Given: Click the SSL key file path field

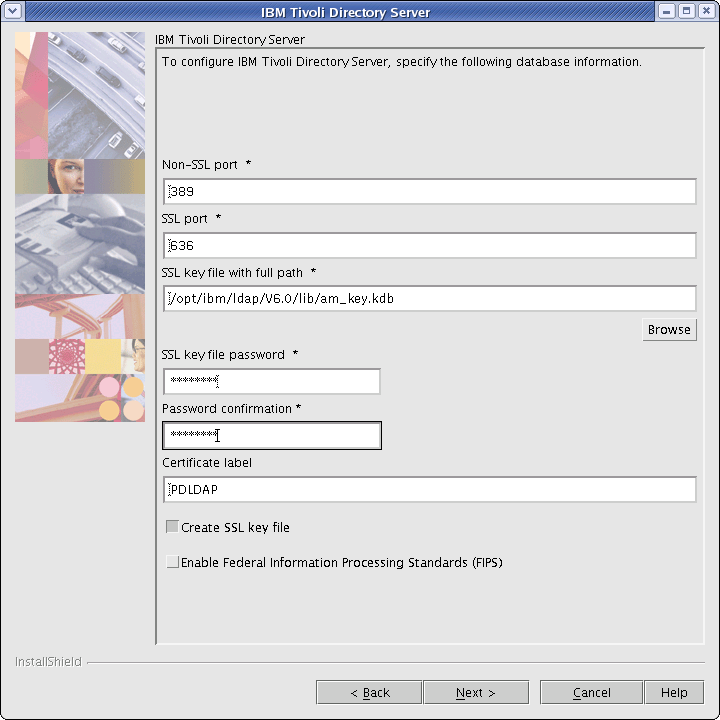Looking at the screenshot, I should (x=429, y=298).
